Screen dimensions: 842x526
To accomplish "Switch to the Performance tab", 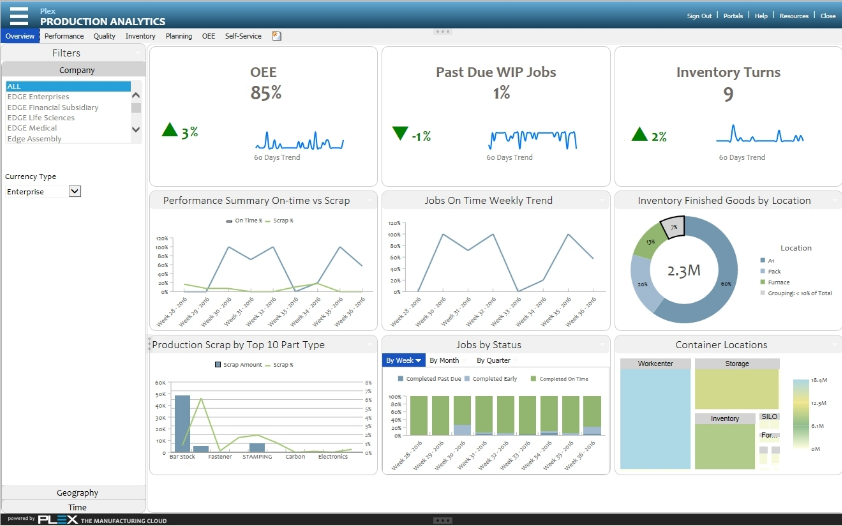I will 64,36.
